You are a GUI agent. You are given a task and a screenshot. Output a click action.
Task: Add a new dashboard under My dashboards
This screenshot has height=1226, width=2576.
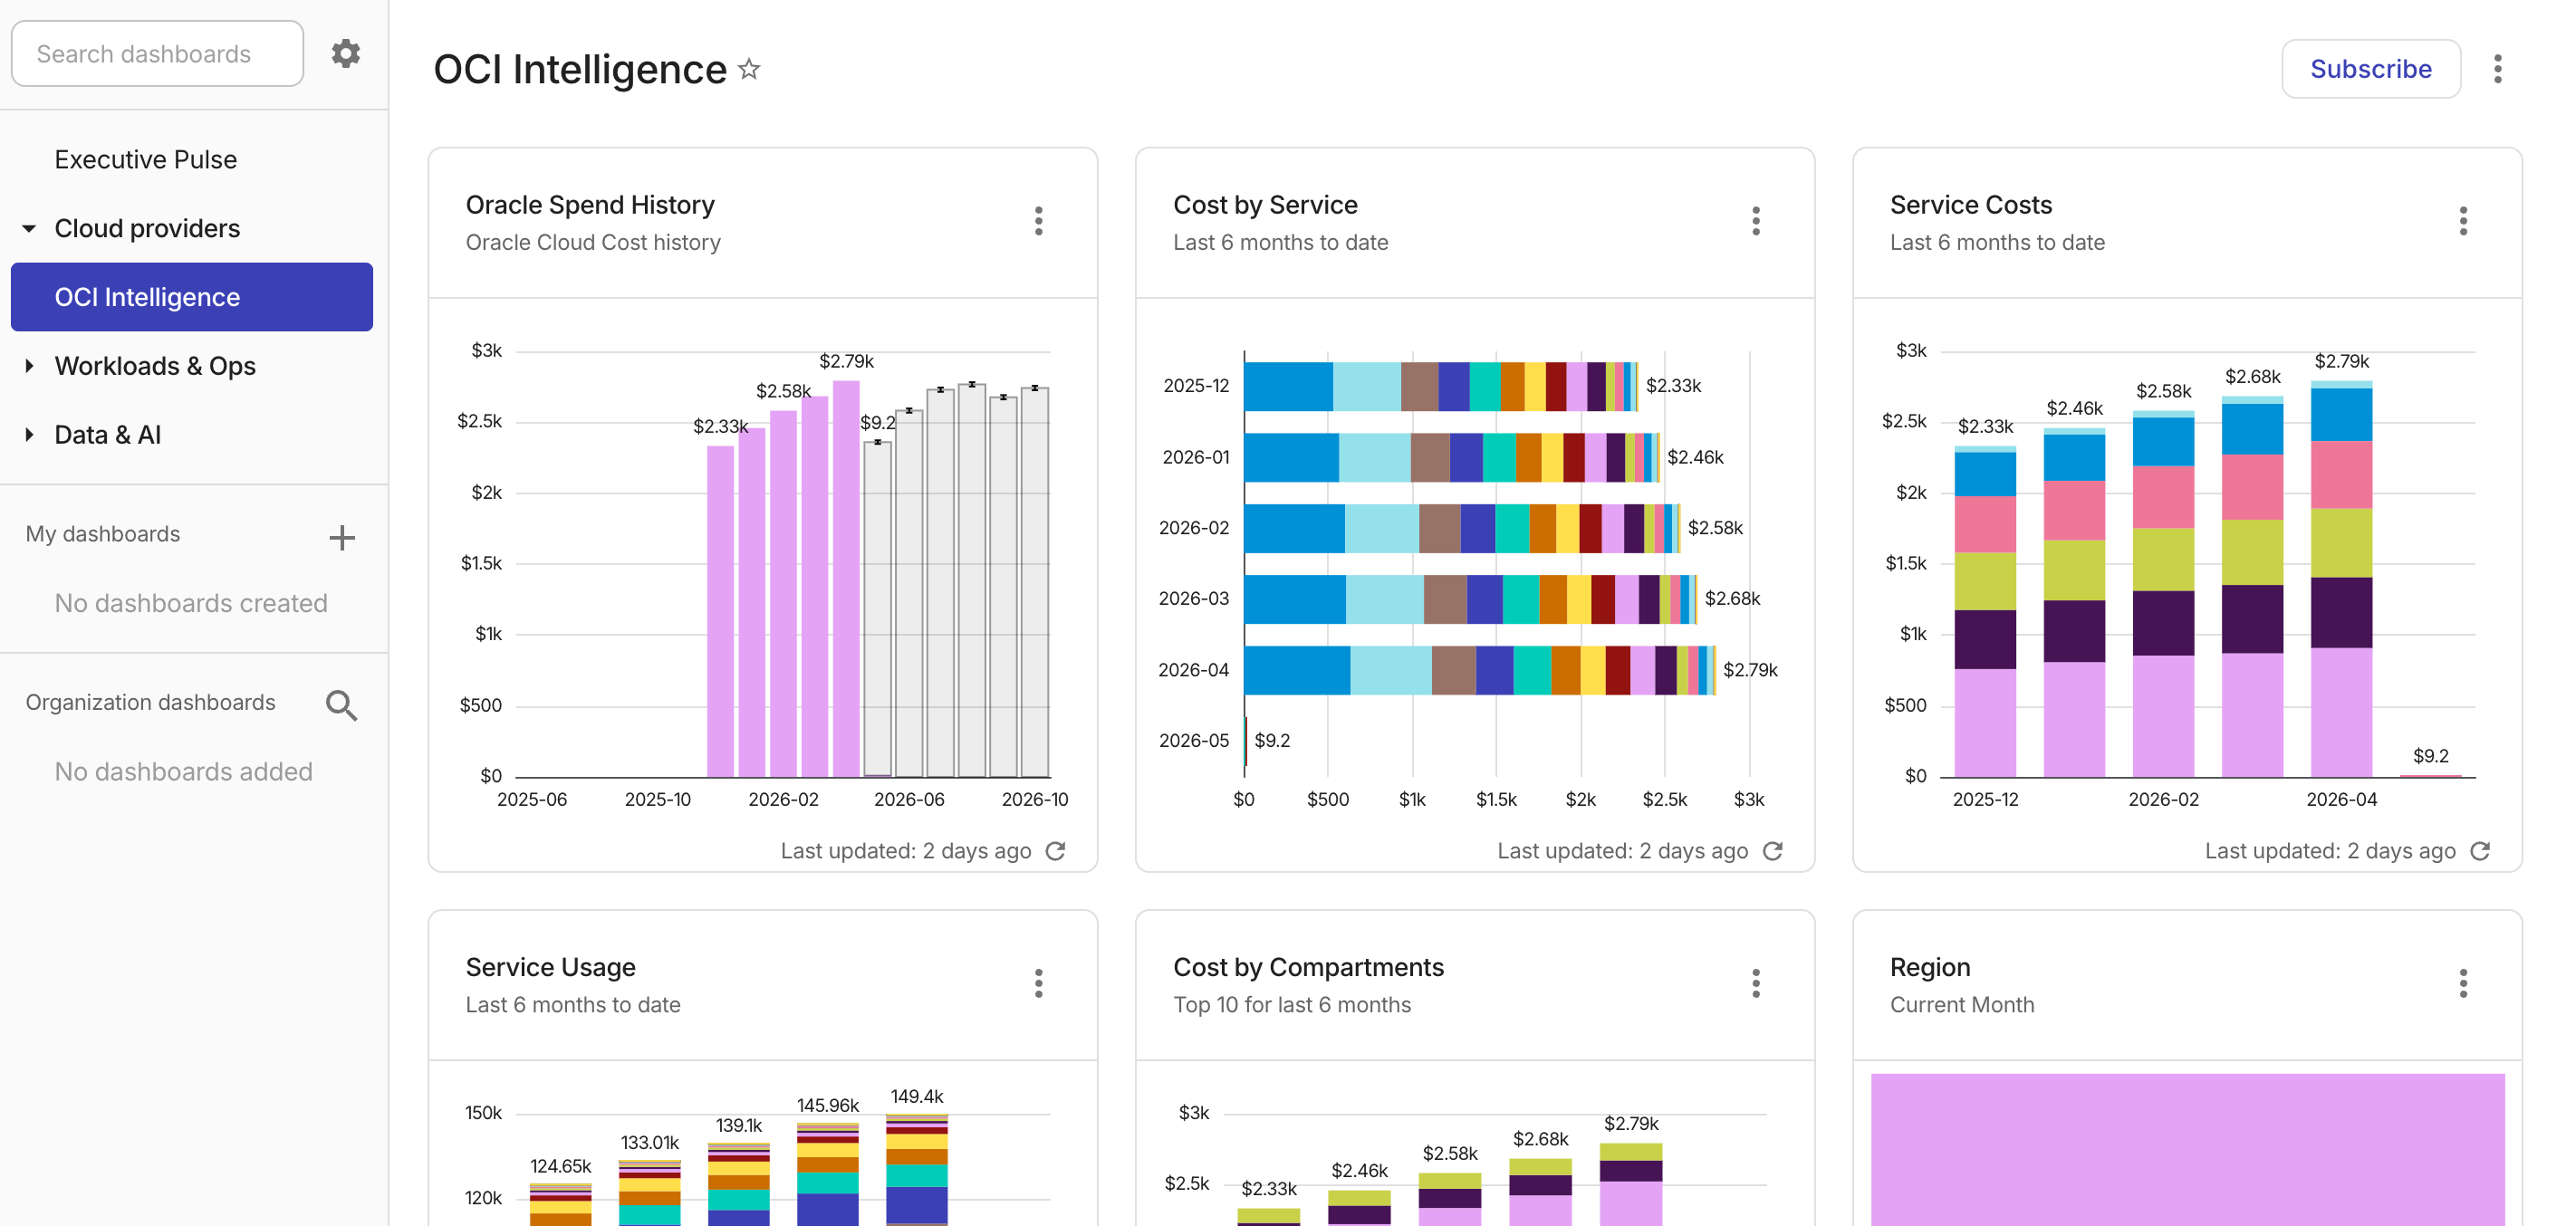342,538
